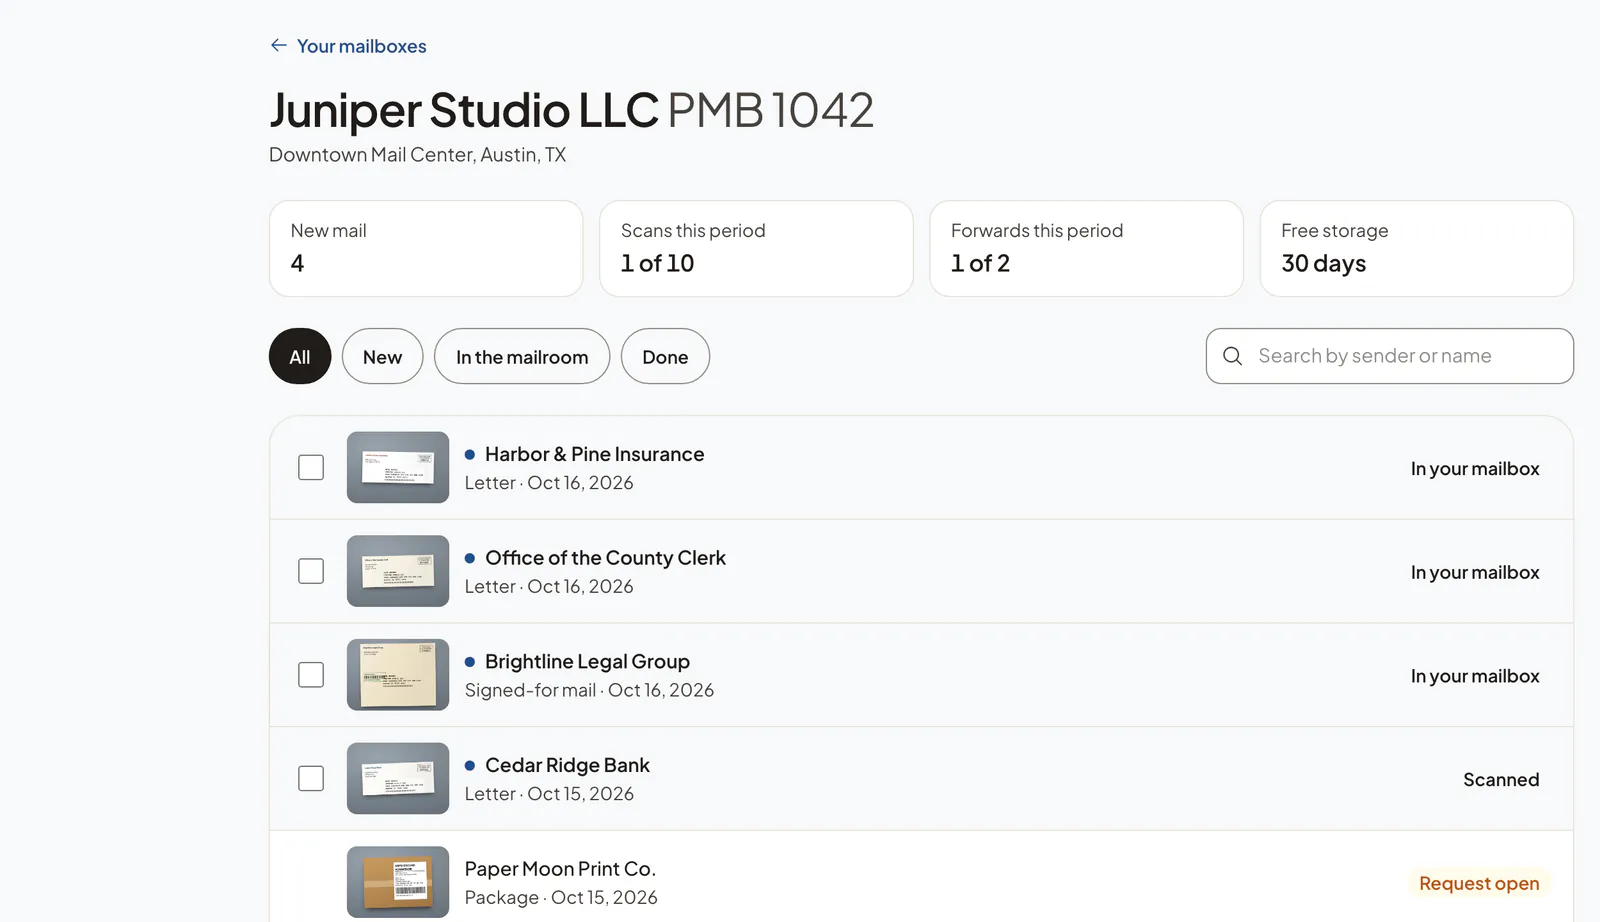Check the Harbor & Pine Insurance checkbox
The width and height of the screenshot is (1600, 922).
[311, 467]
